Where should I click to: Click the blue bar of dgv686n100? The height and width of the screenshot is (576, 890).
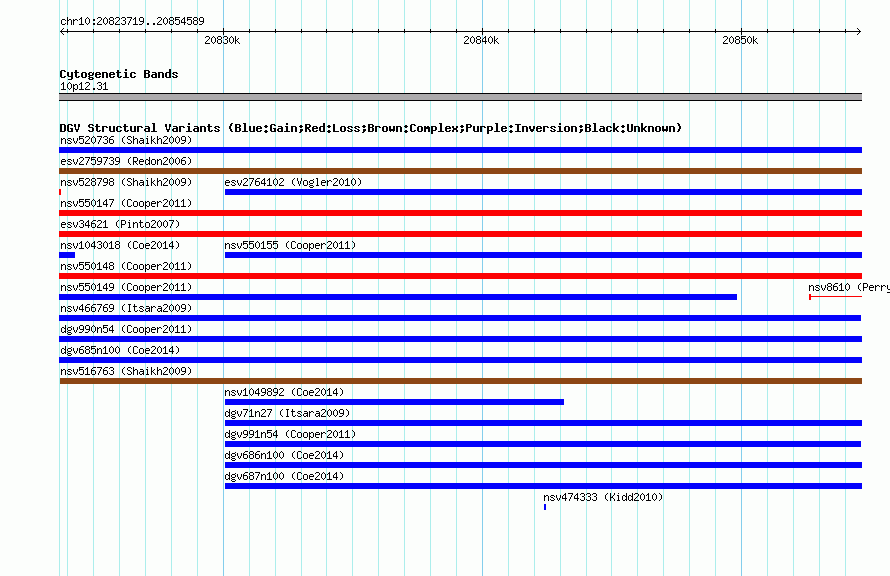point(543,465)
